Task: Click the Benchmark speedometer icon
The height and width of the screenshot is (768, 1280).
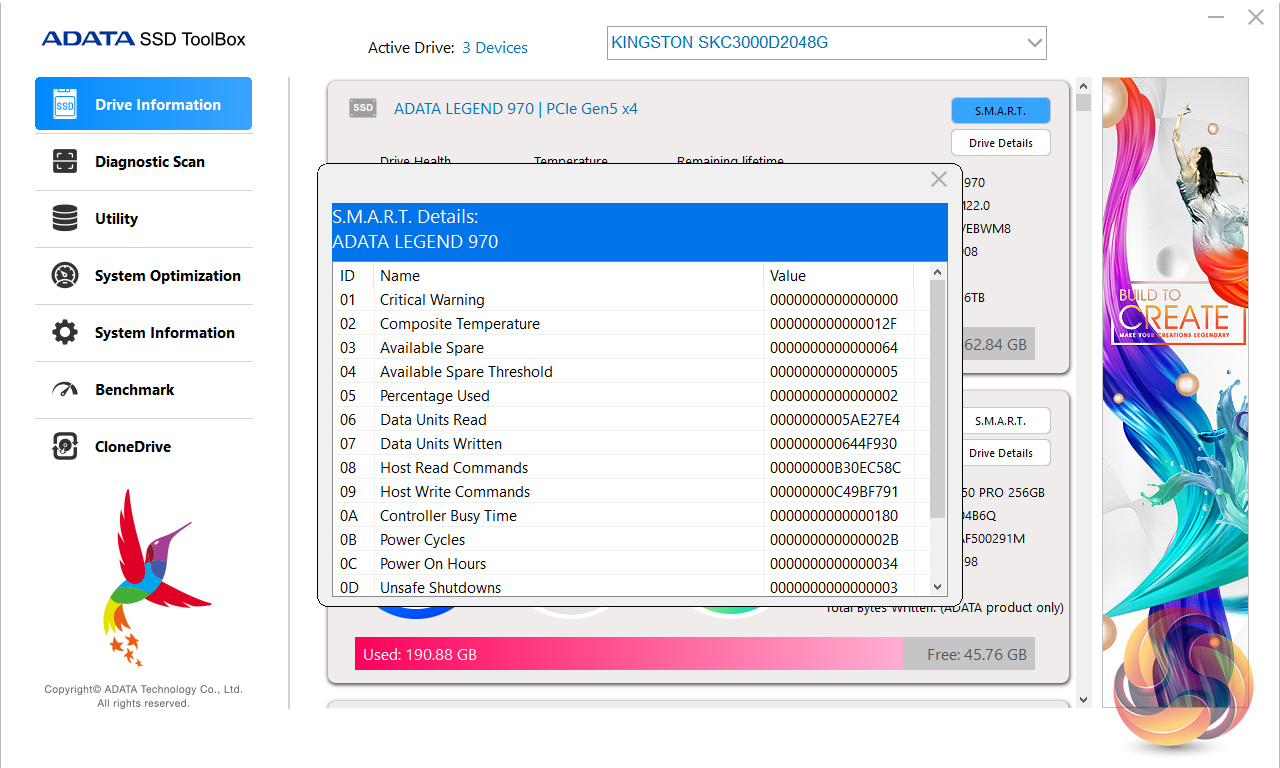Action: click(x=64, y=389)
